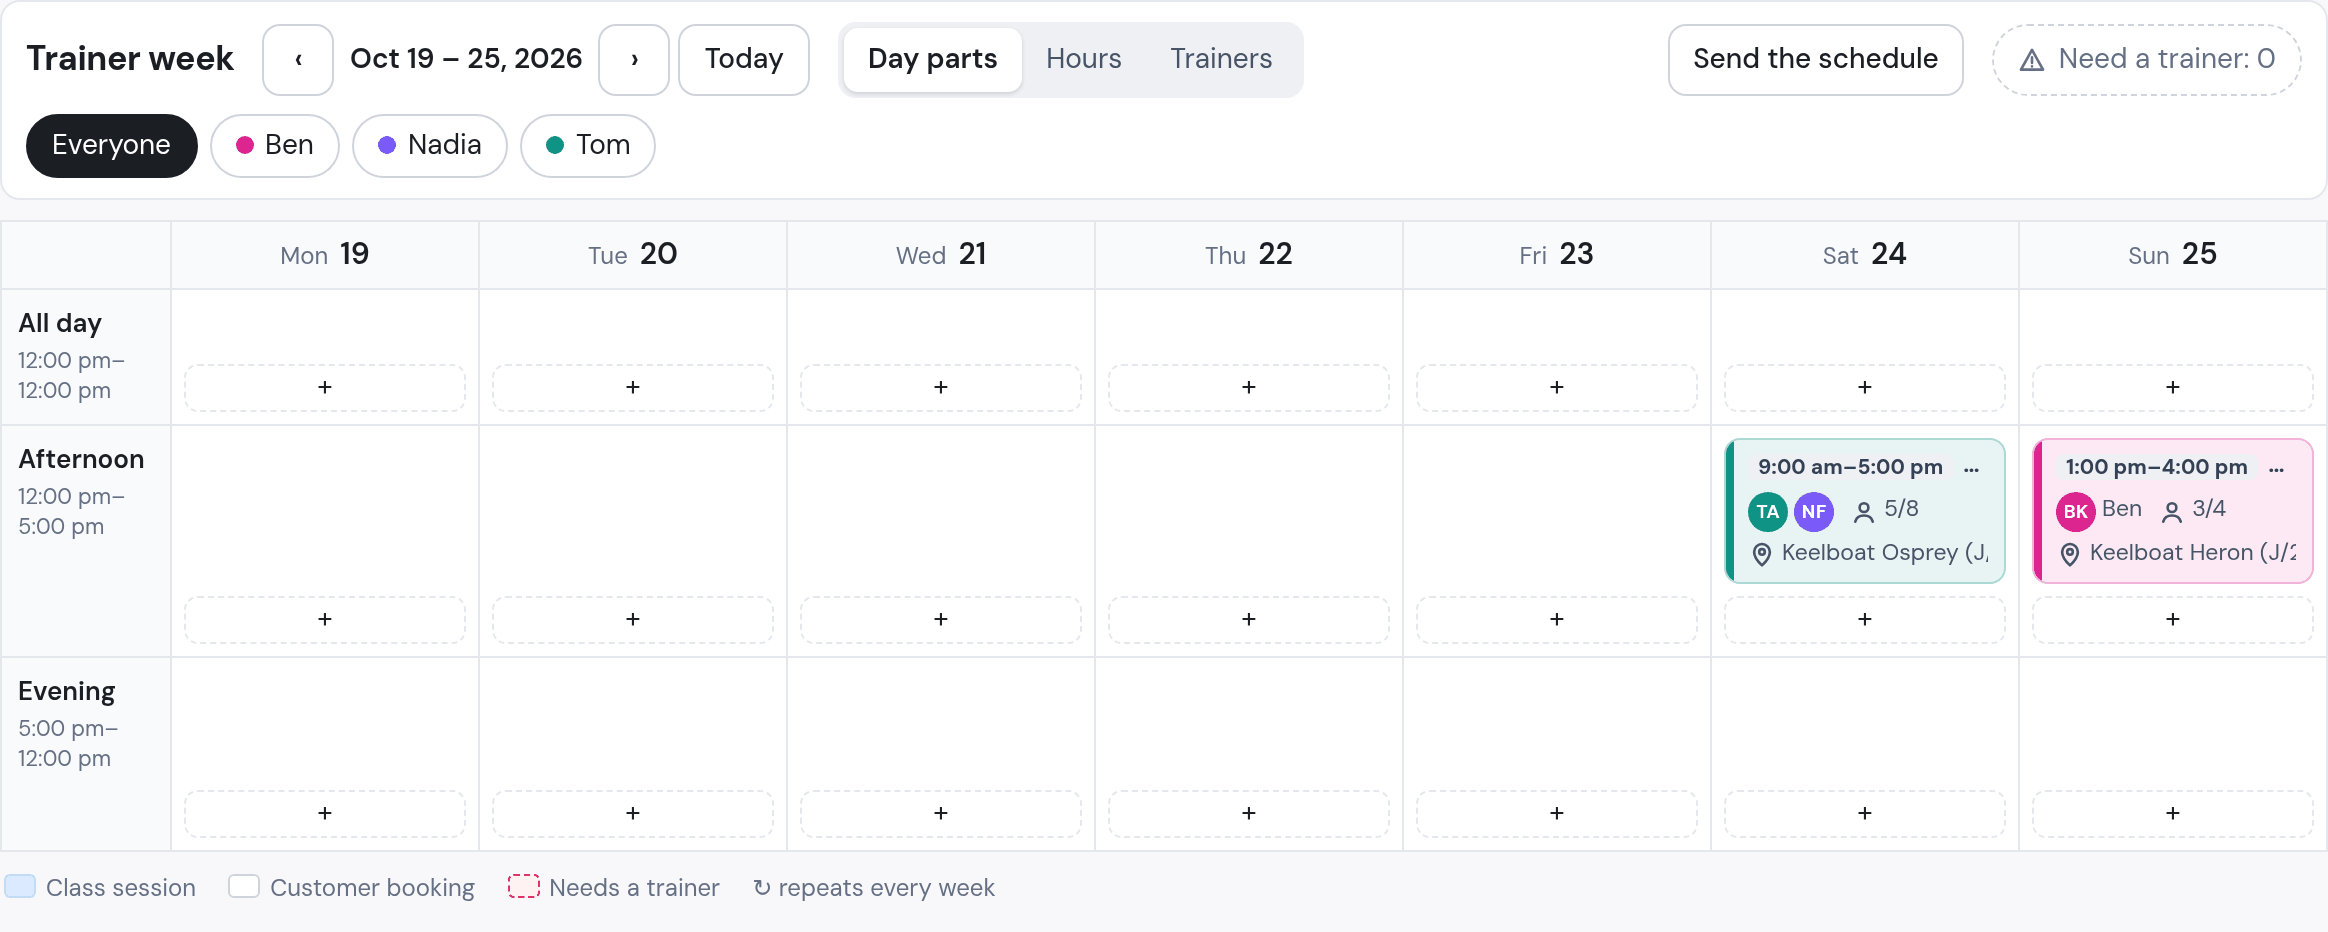The height and width of the screenshot is (932, 2328).
Task: Add an afternoon session on Sat 24
Action: 1865,620
